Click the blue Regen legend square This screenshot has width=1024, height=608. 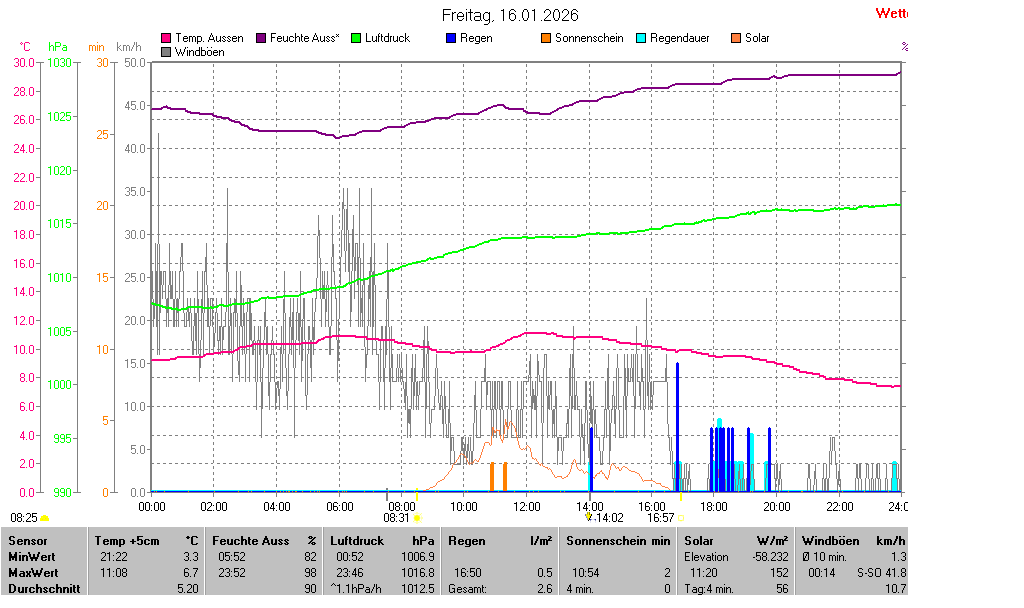[x=450, y=38]
